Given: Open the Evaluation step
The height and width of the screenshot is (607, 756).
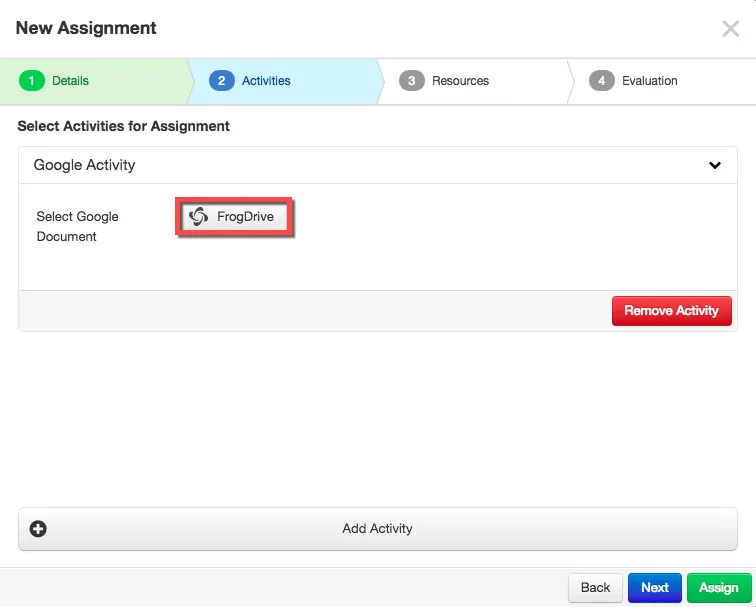Looking at the screenshot, I should coord(663,81).
